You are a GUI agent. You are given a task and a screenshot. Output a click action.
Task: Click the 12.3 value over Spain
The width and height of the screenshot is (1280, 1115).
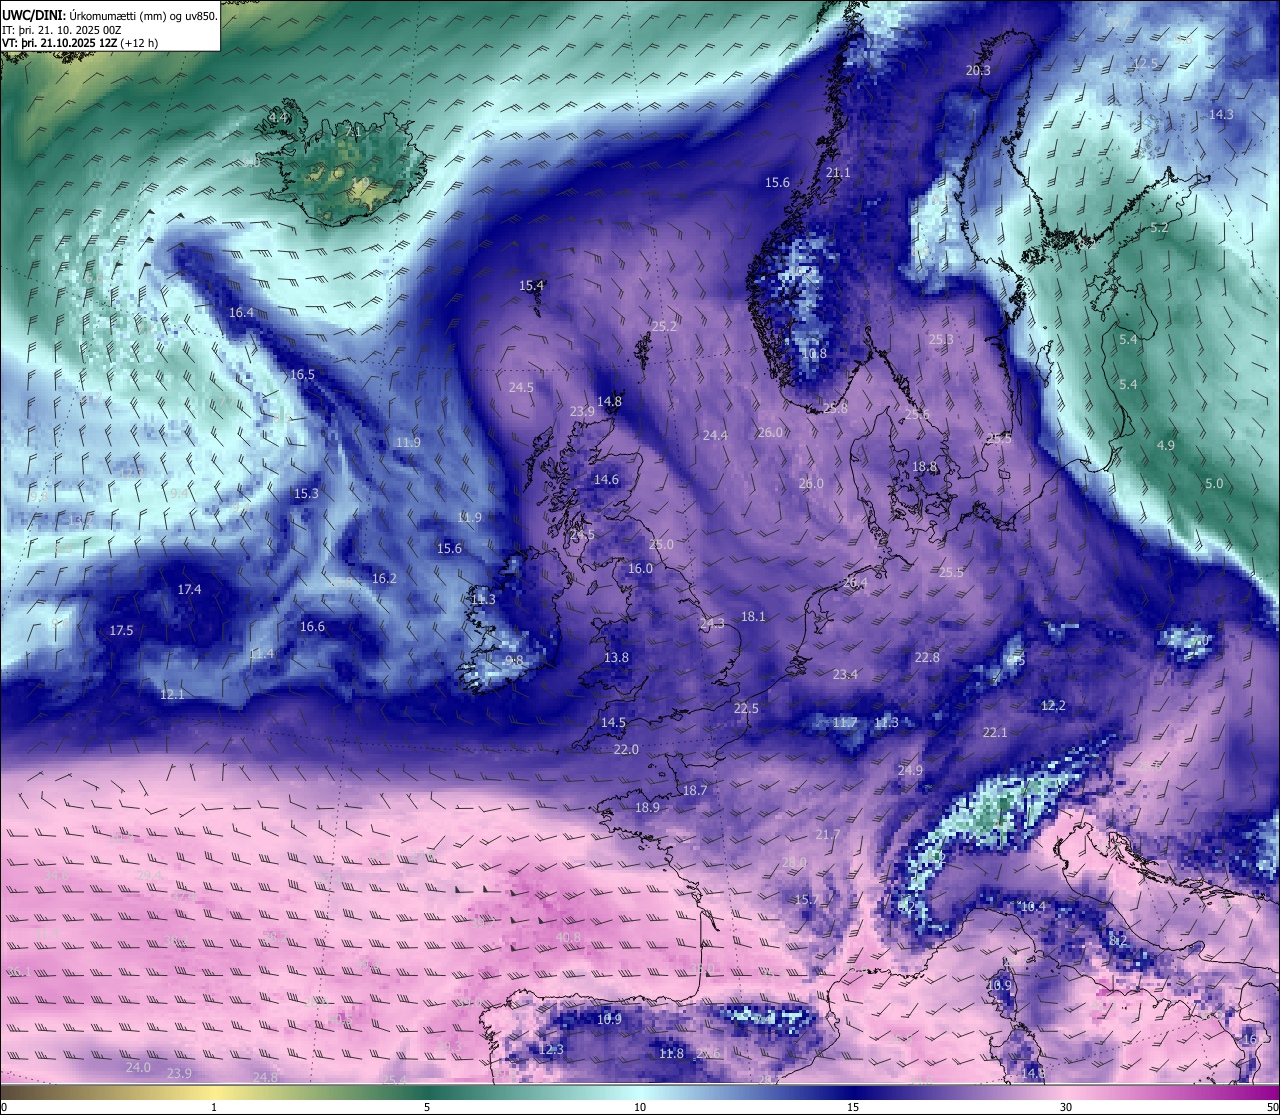551,1050
